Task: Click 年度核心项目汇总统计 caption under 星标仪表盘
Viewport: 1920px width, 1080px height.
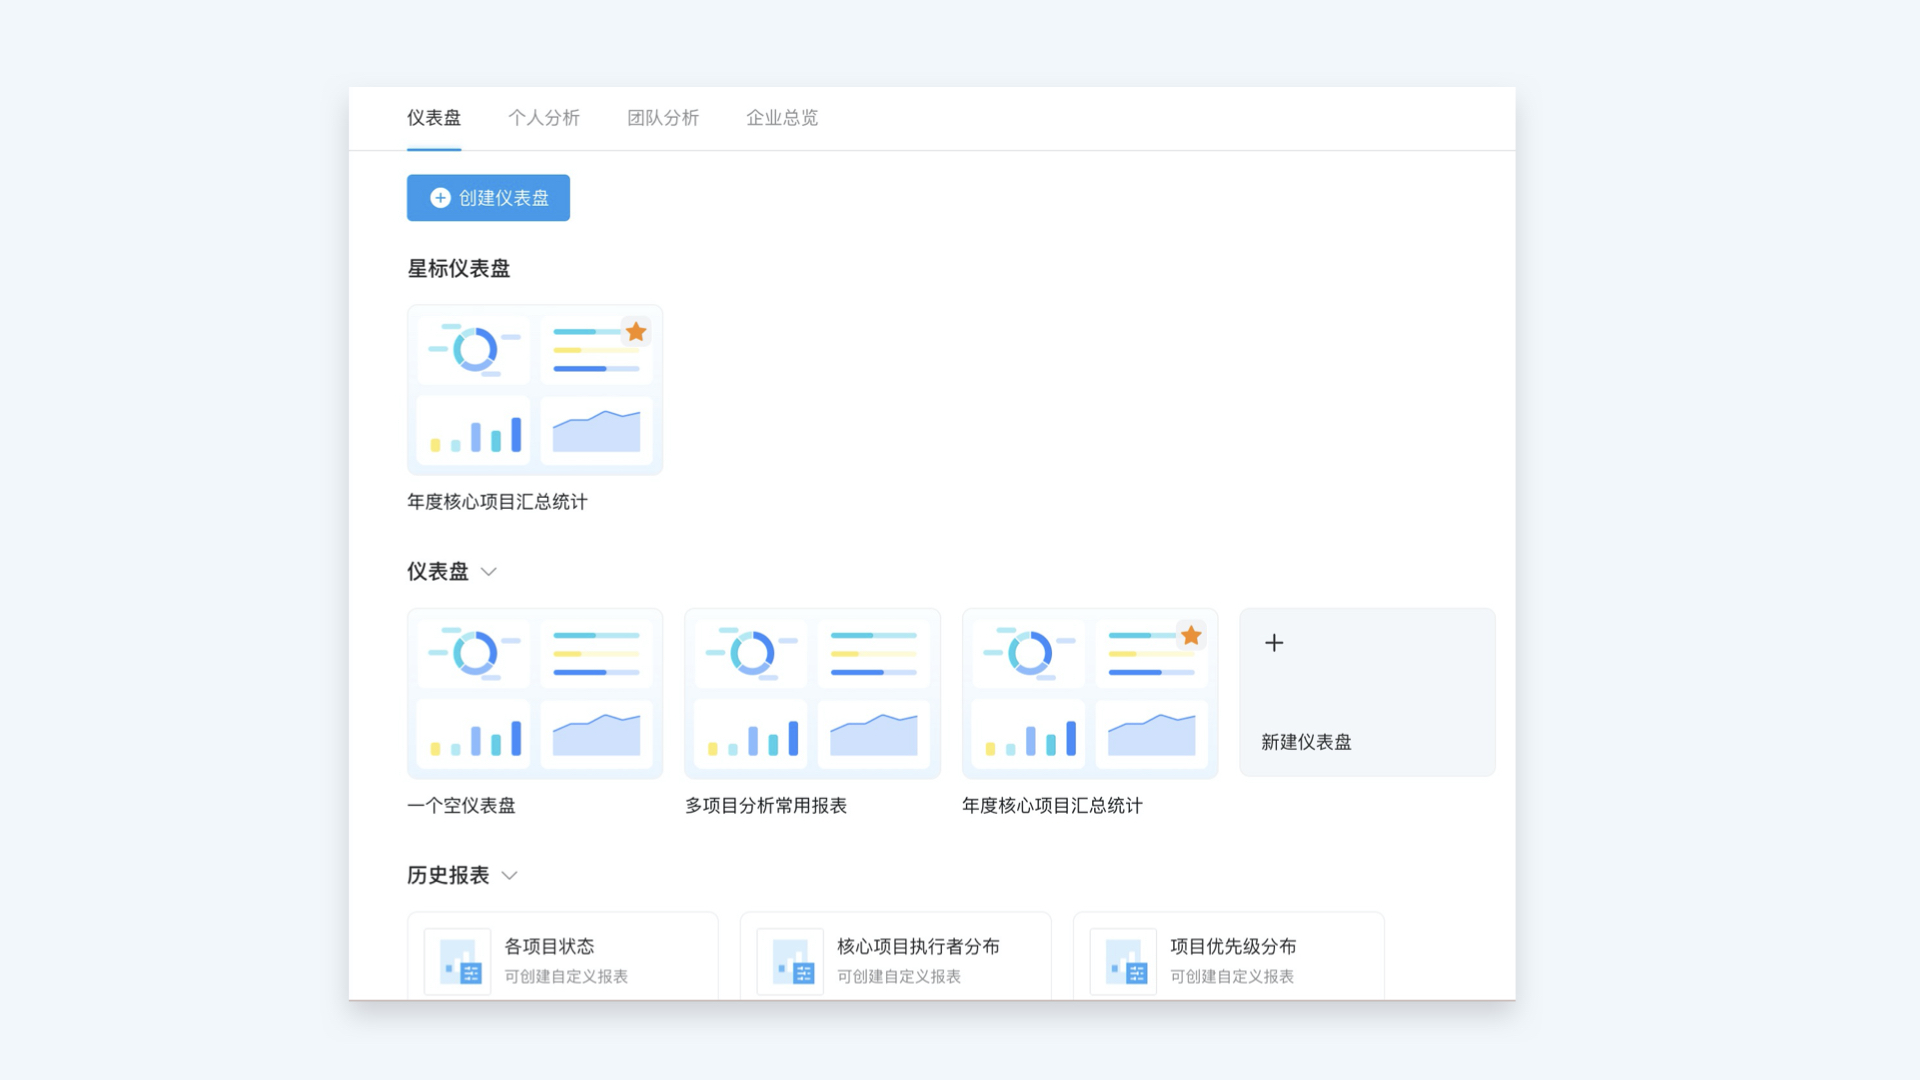Action: coord(497,502)
